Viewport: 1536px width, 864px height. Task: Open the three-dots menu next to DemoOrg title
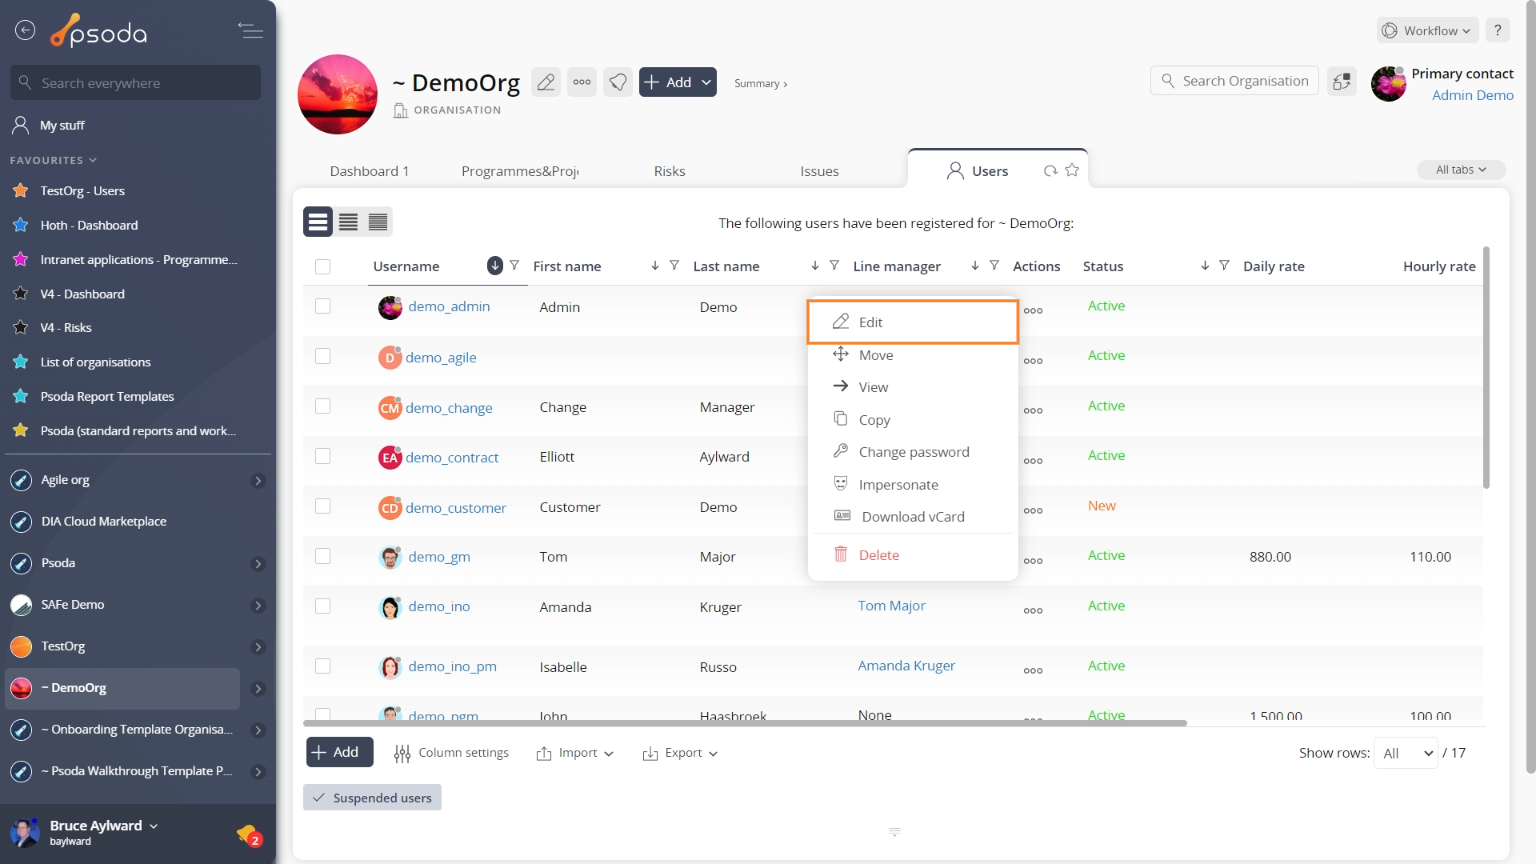click(582, 82)
